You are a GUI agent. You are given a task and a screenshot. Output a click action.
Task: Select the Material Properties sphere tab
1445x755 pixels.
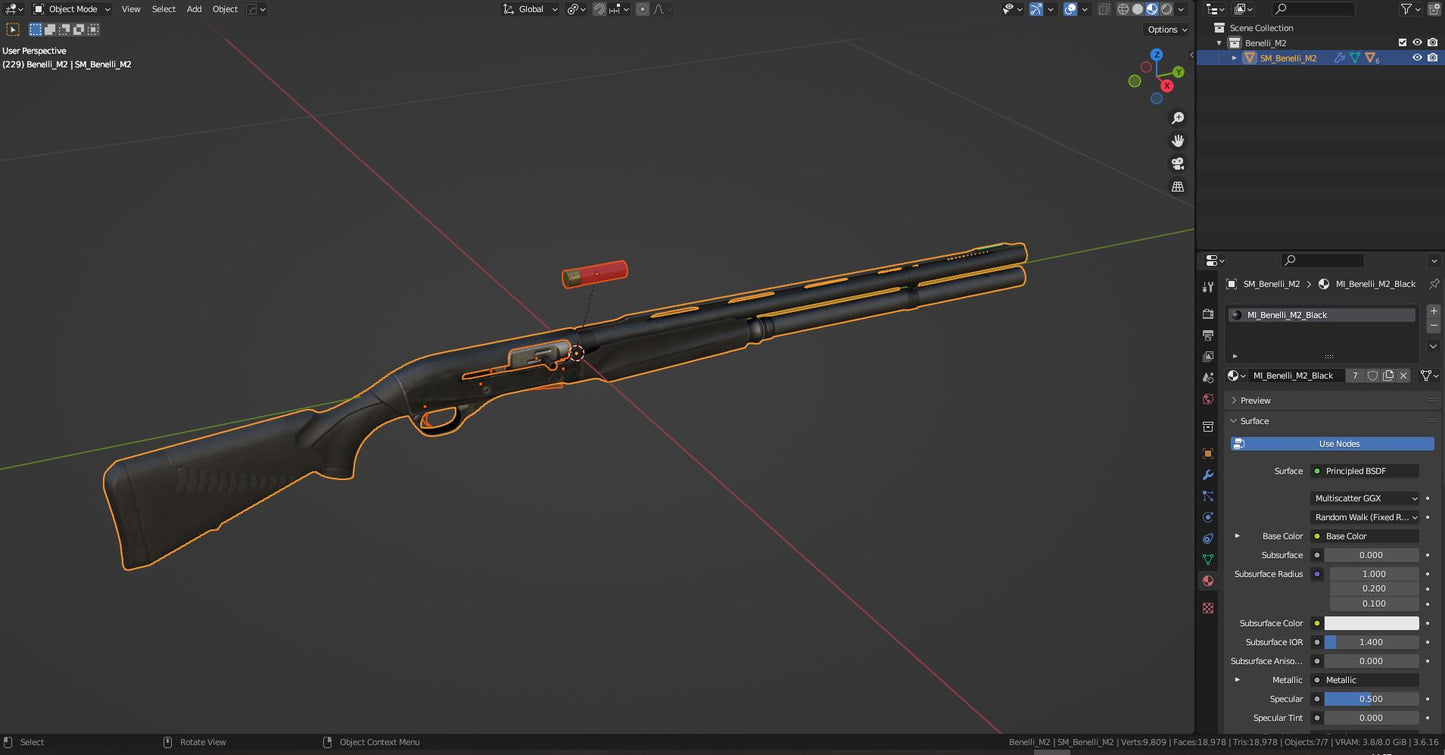point(1207,580)
